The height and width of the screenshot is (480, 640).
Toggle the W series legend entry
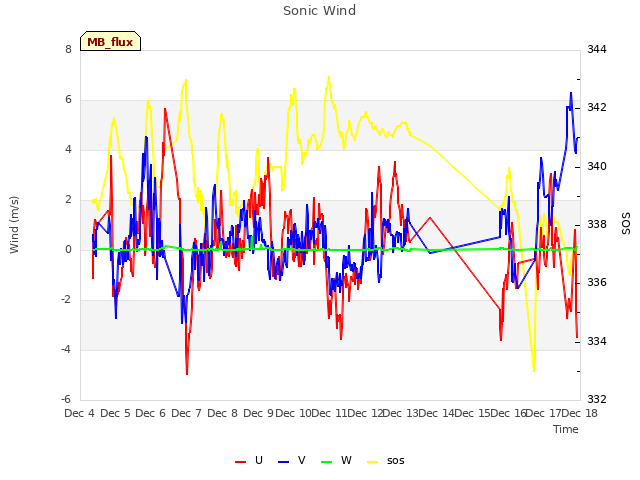point(336,460)
